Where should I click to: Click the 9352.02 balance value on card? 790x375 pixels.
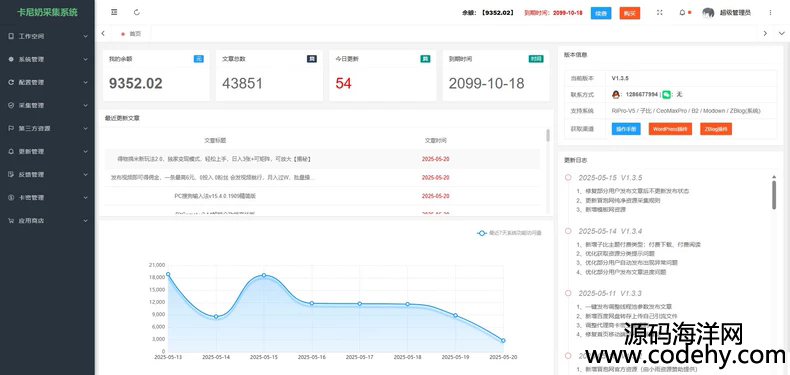click(136, 84)
